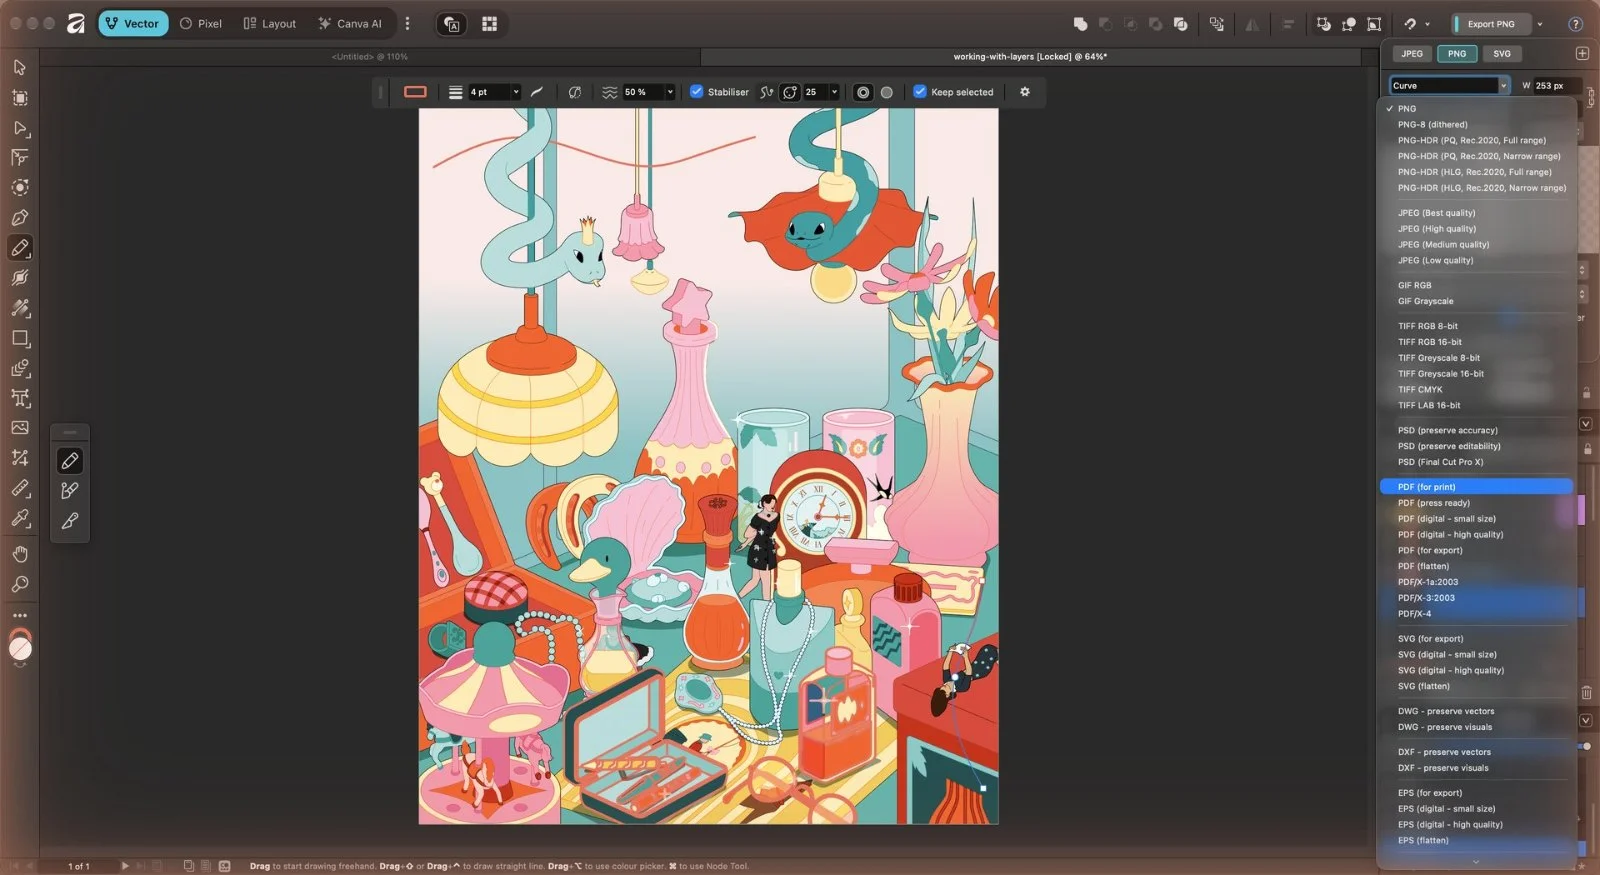
Task: Click the JPEG preset button
Action: coord(1412,54)
